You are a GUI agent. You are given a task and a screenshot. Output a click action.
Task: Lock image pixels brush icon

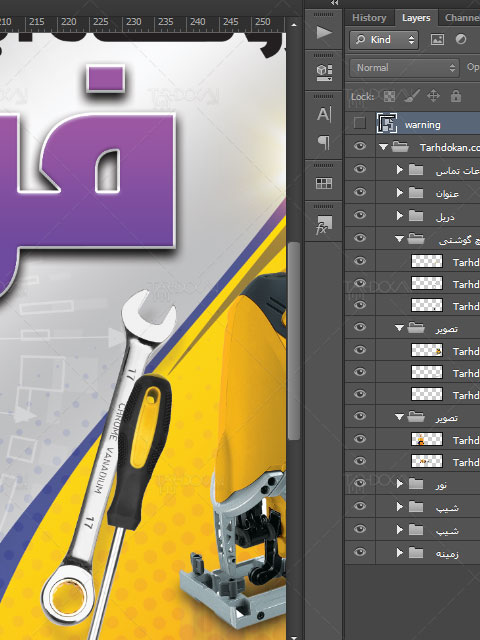[411, 96]
